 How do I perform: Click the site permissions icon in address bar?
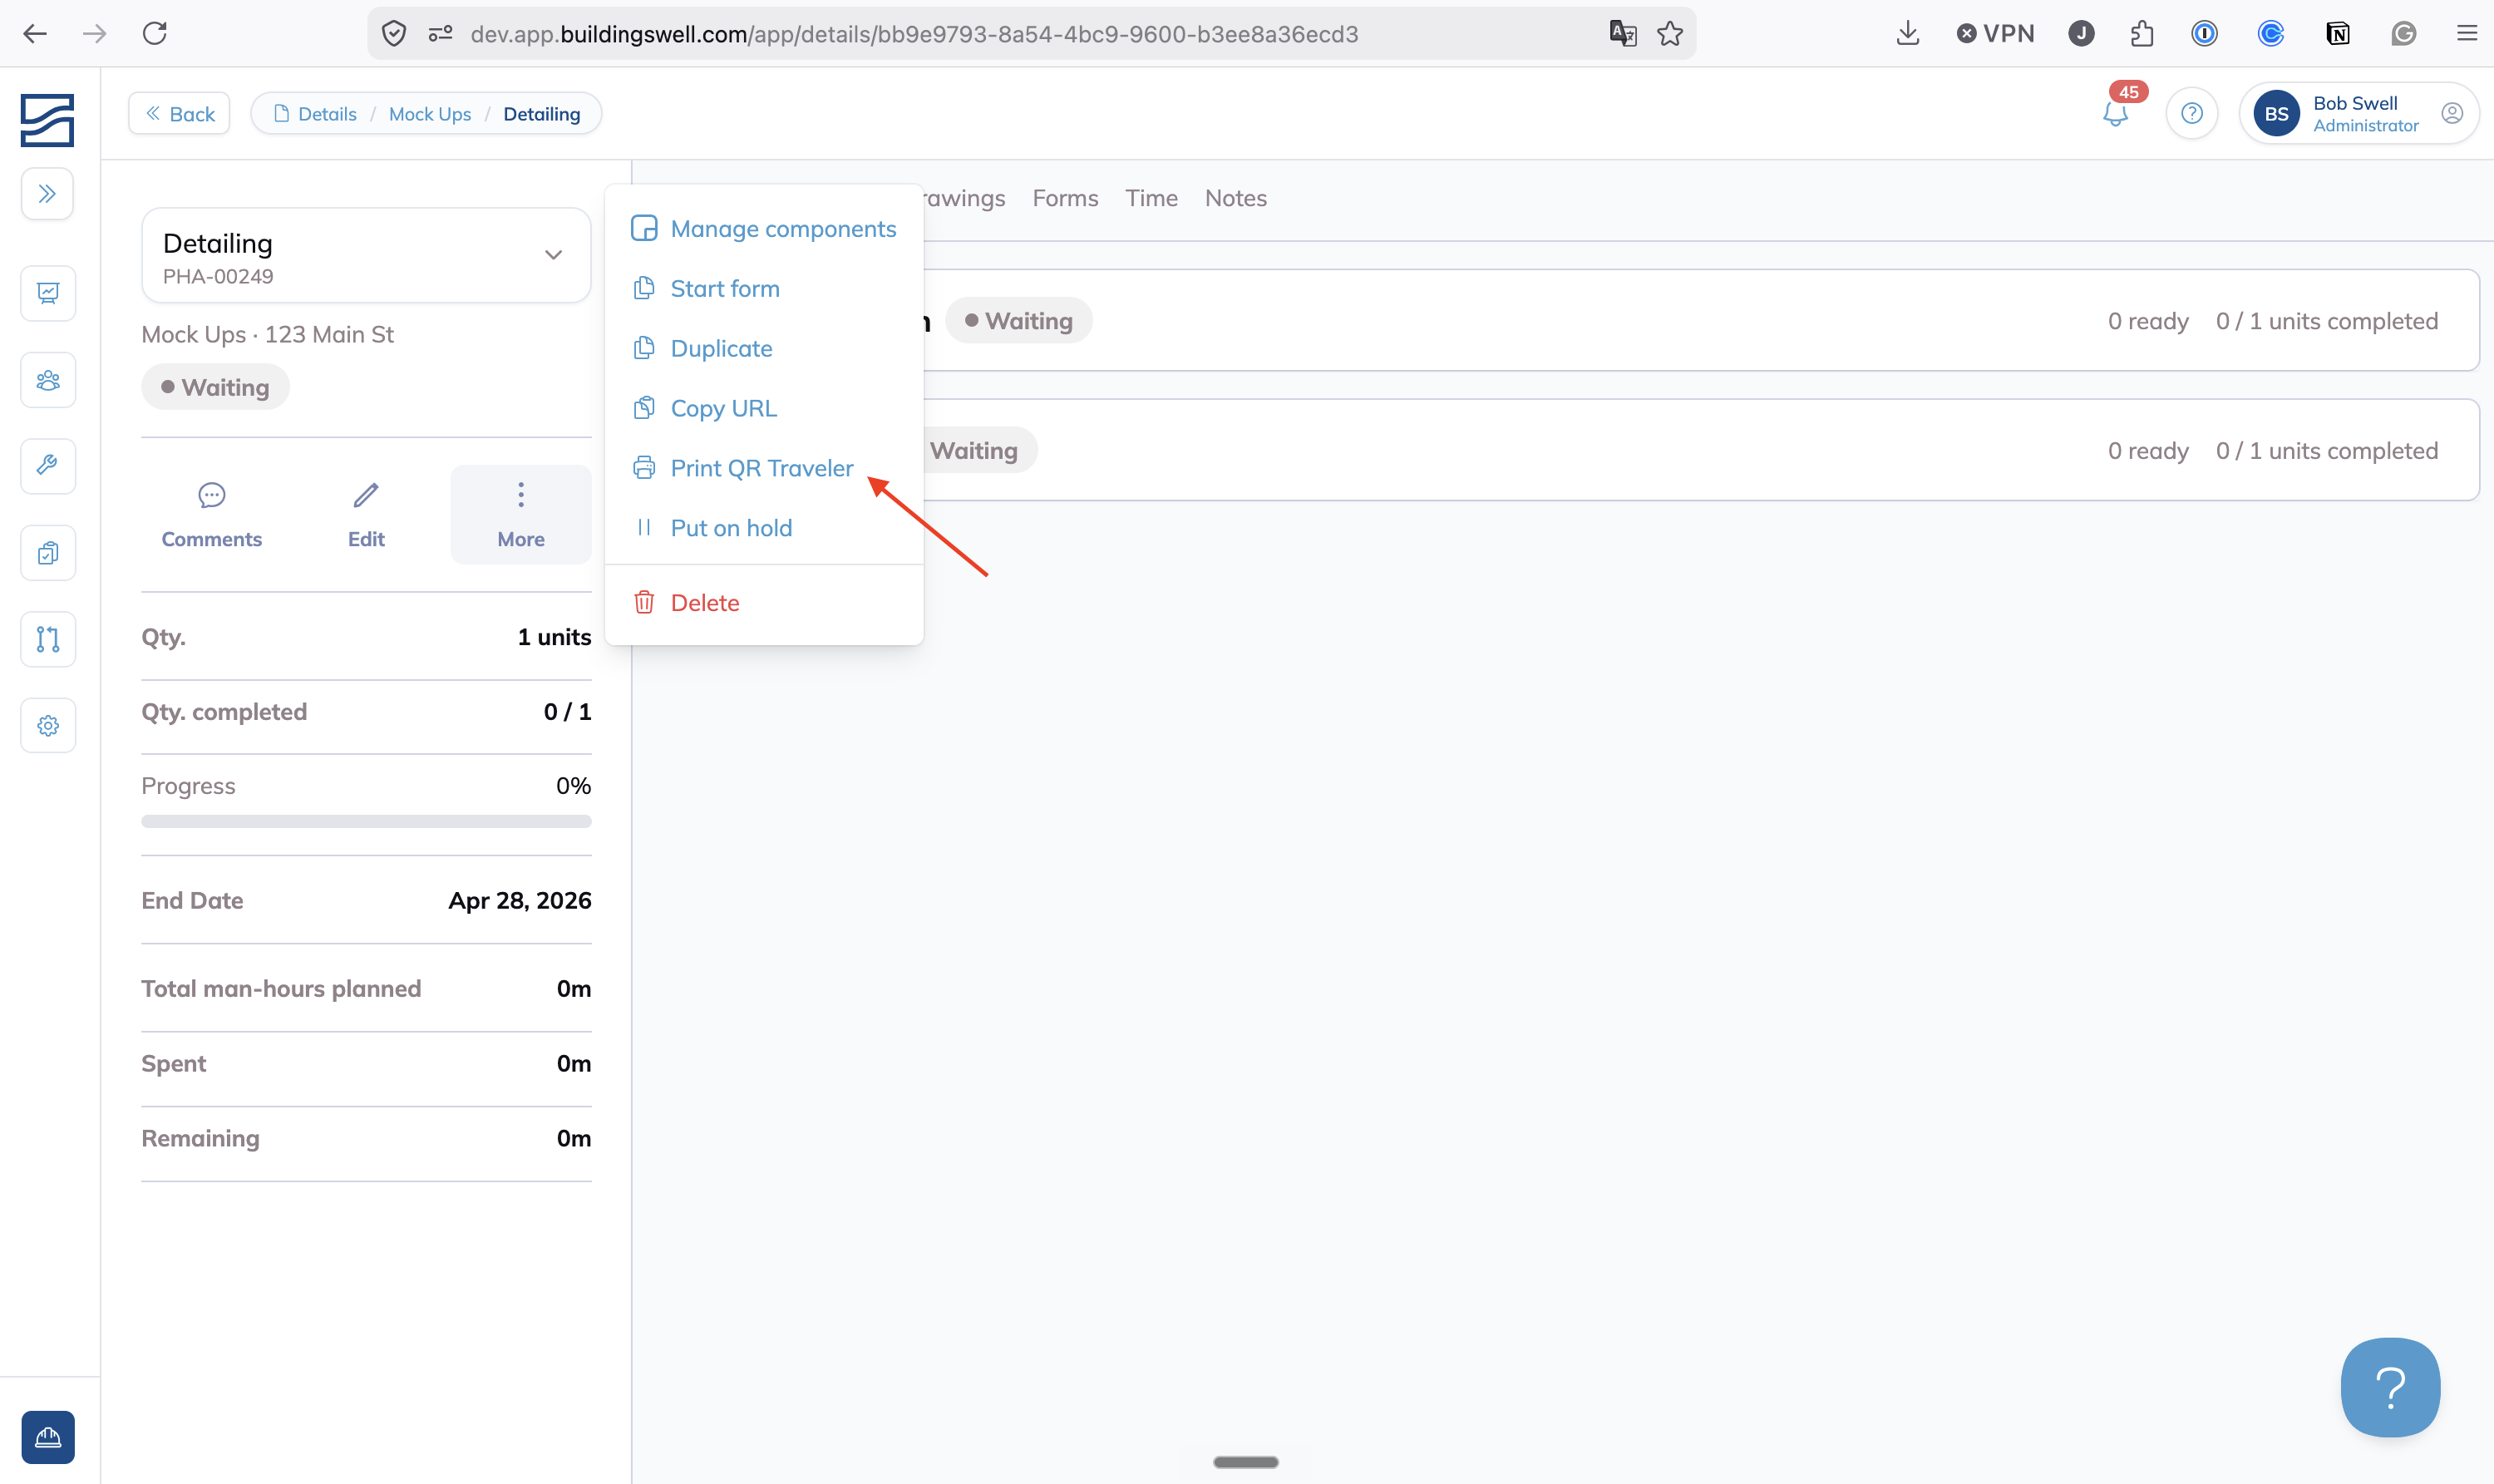[x=440, y=34]
